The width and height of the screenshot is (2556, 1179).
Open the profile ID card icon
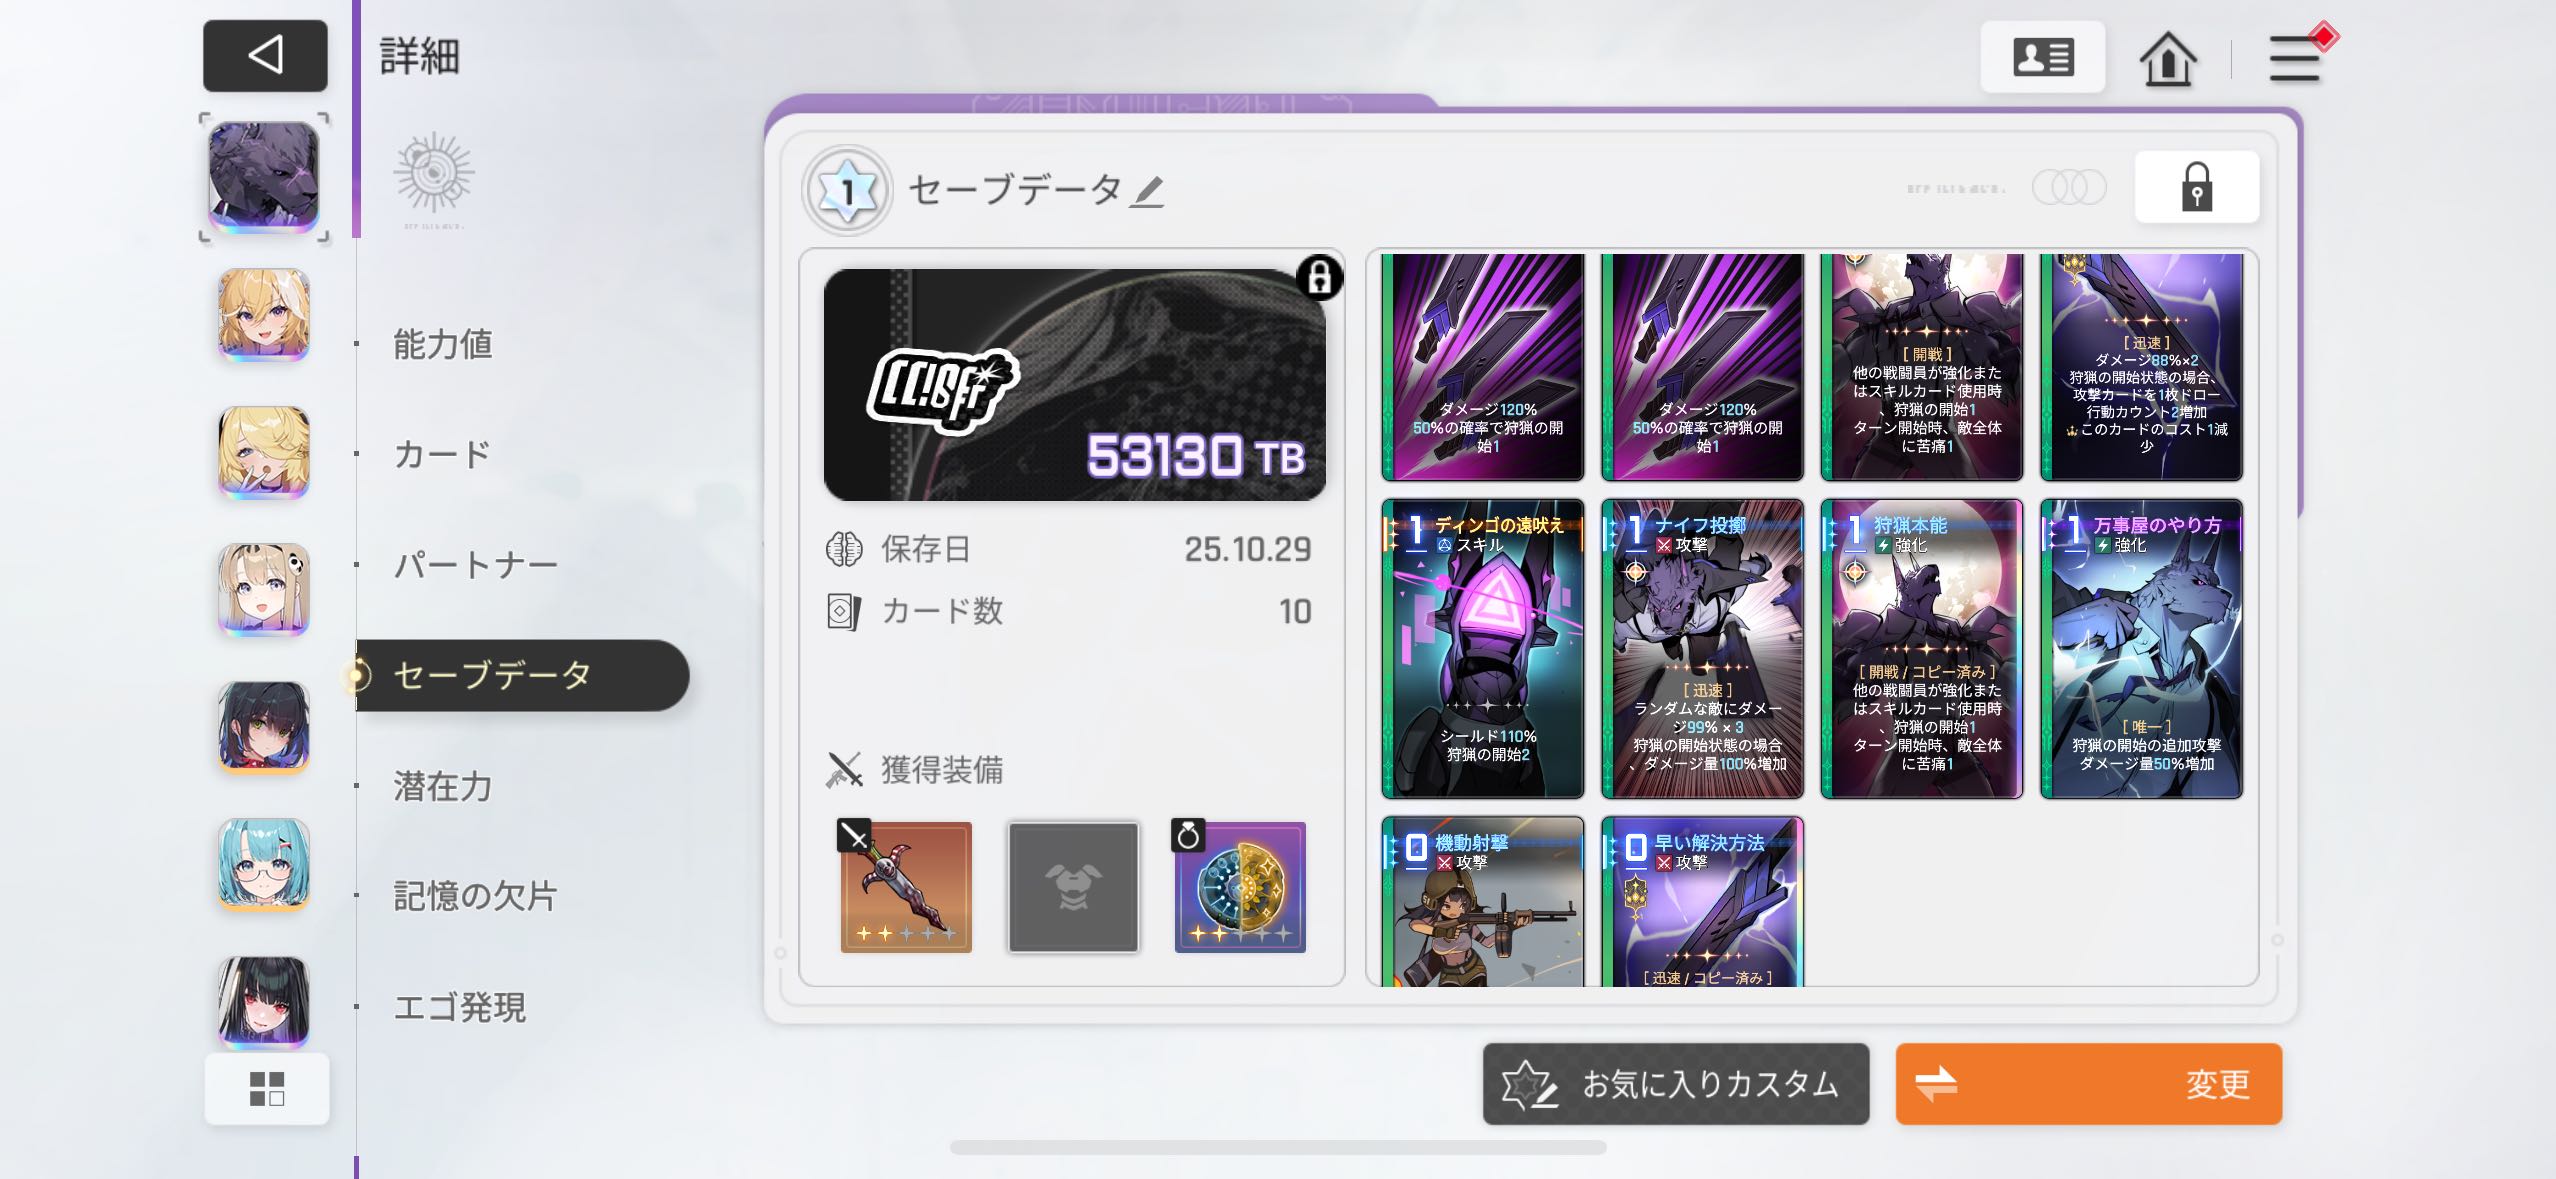[x=2042, y=57]
